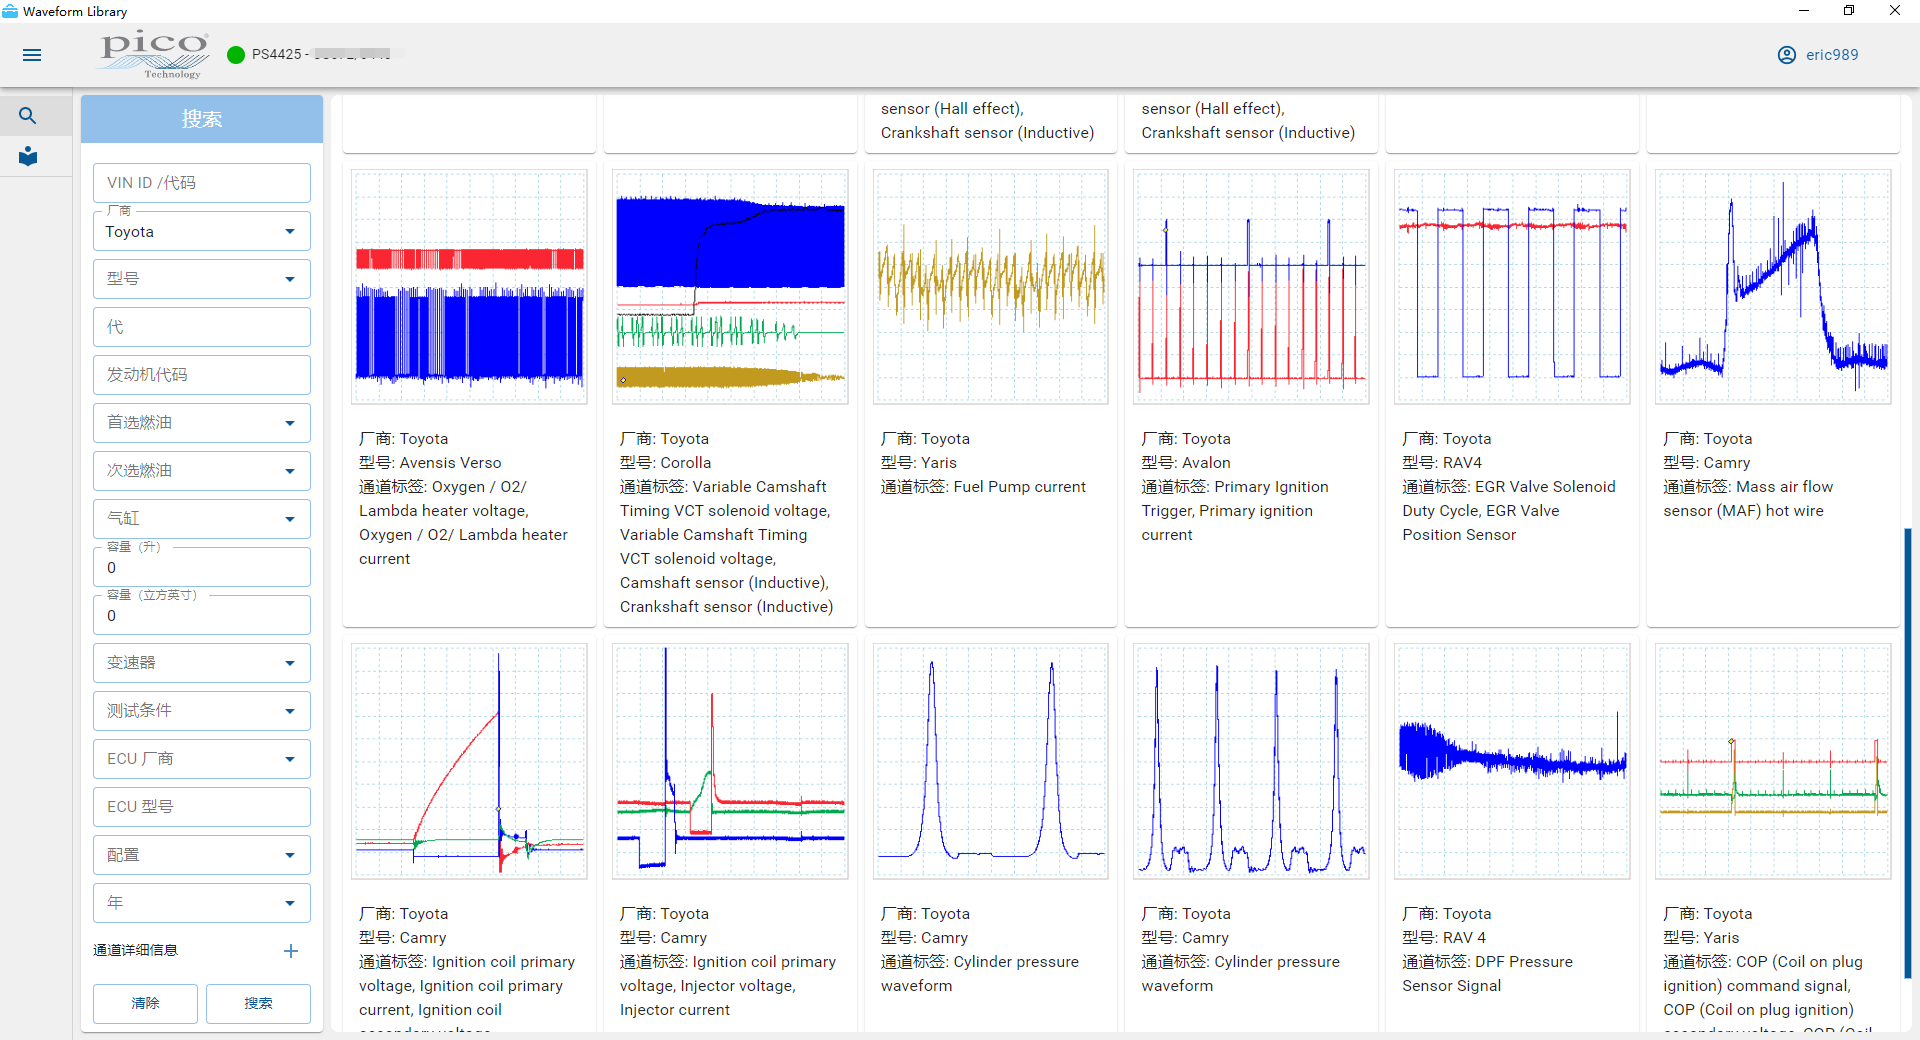This screenshot has width=1920, height=1040.
Task: Click the 发动机代码 engine code field
Action: [201, 375]
